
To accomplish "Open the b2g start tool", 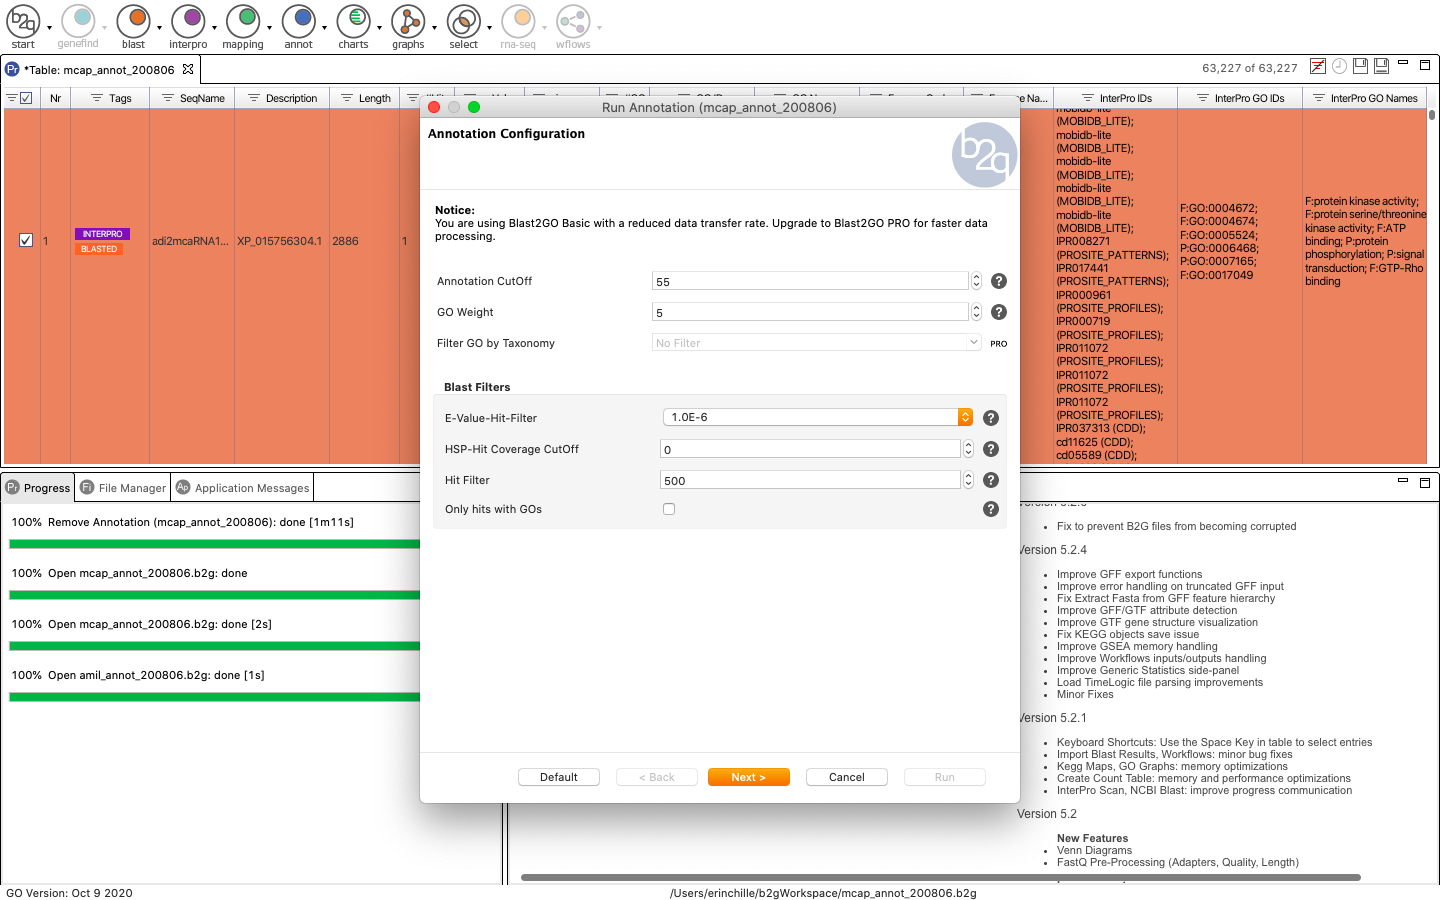I will tap(23, 21).
